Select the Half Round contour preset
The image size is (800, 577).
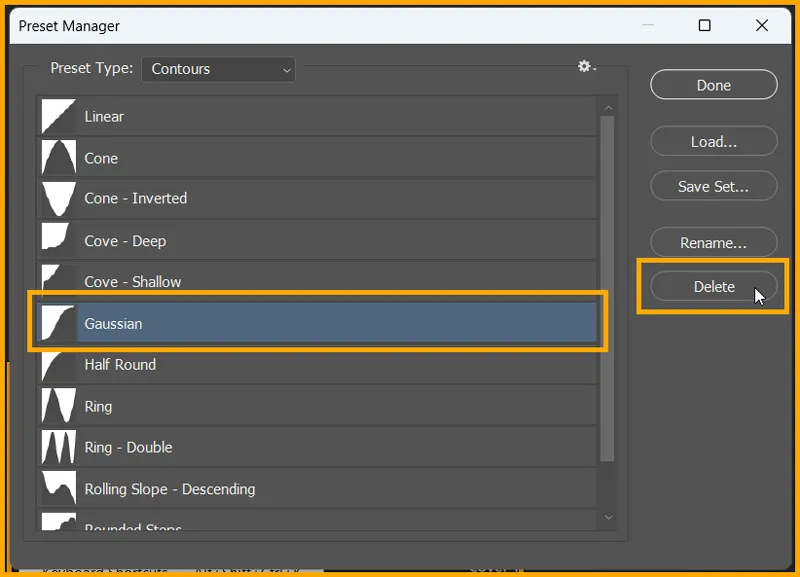[57, 364]
